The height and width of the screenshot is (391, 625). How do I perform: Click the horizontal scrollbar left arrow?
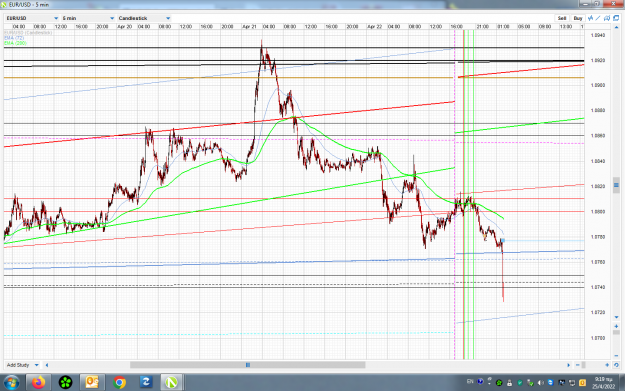tap(47, 365)
